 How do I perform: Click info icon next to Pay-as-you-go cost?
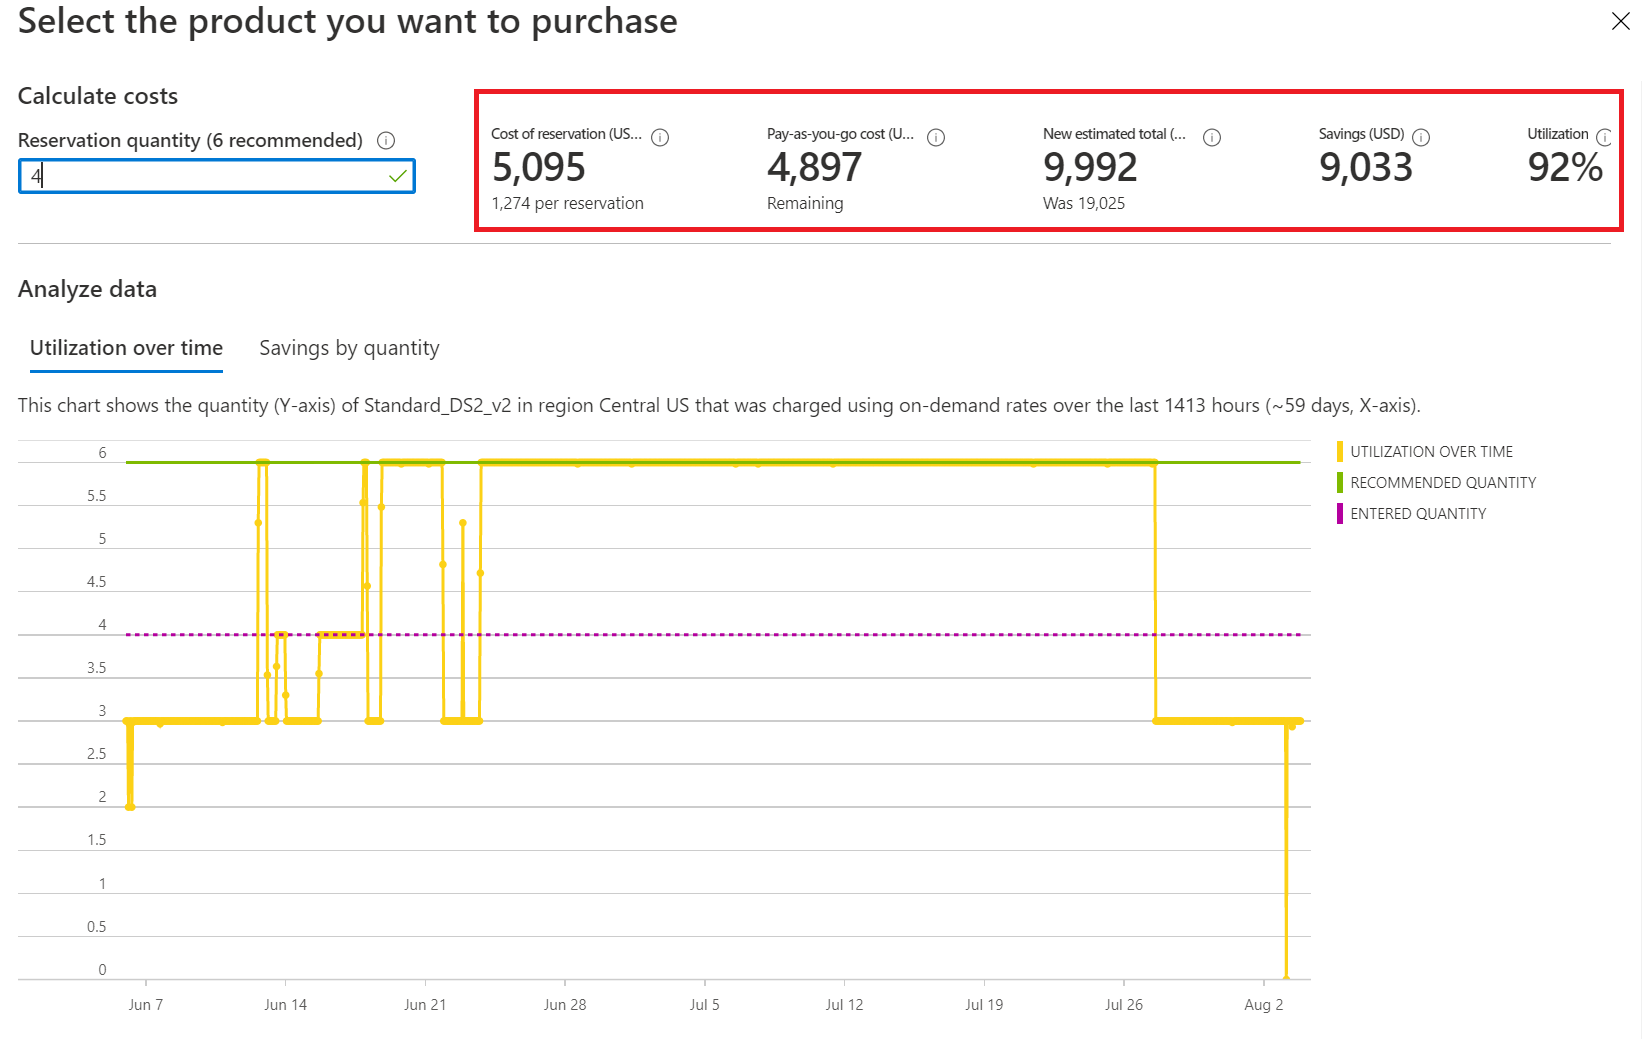pos(936,138)
